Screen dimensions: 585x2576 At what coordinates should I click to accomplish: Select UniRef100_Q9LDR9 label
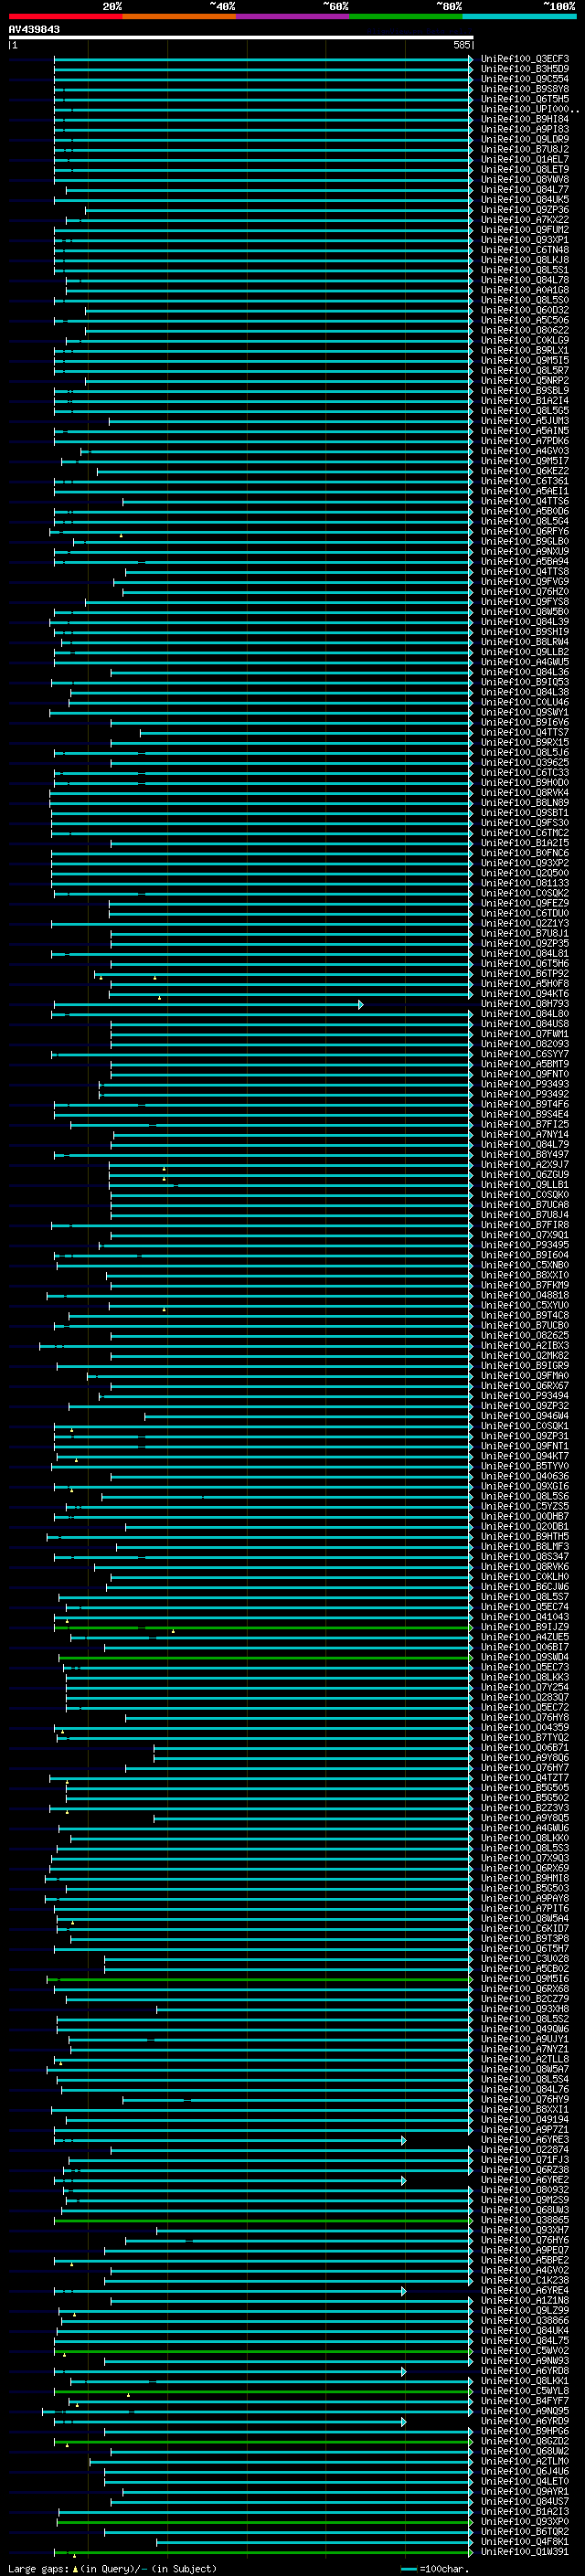pyautogui.click(x=524, y=139)
